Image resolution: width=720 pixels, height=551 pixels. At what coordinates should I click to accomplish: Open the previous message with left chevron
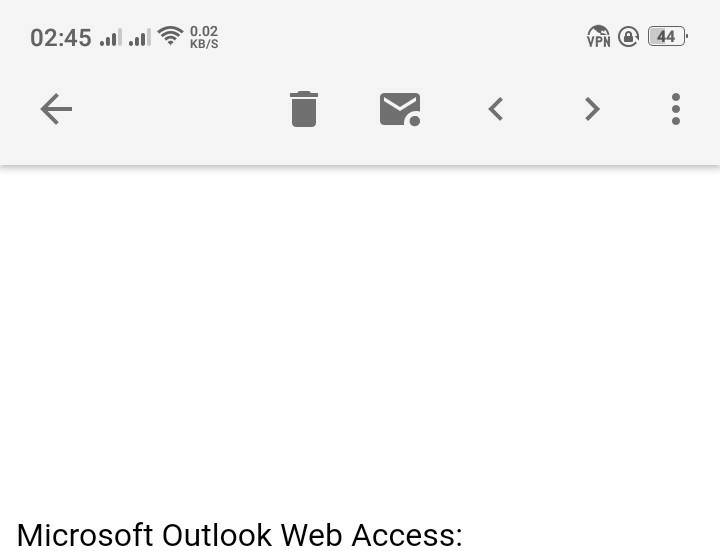pyautogui.click(x=496, y=109)
